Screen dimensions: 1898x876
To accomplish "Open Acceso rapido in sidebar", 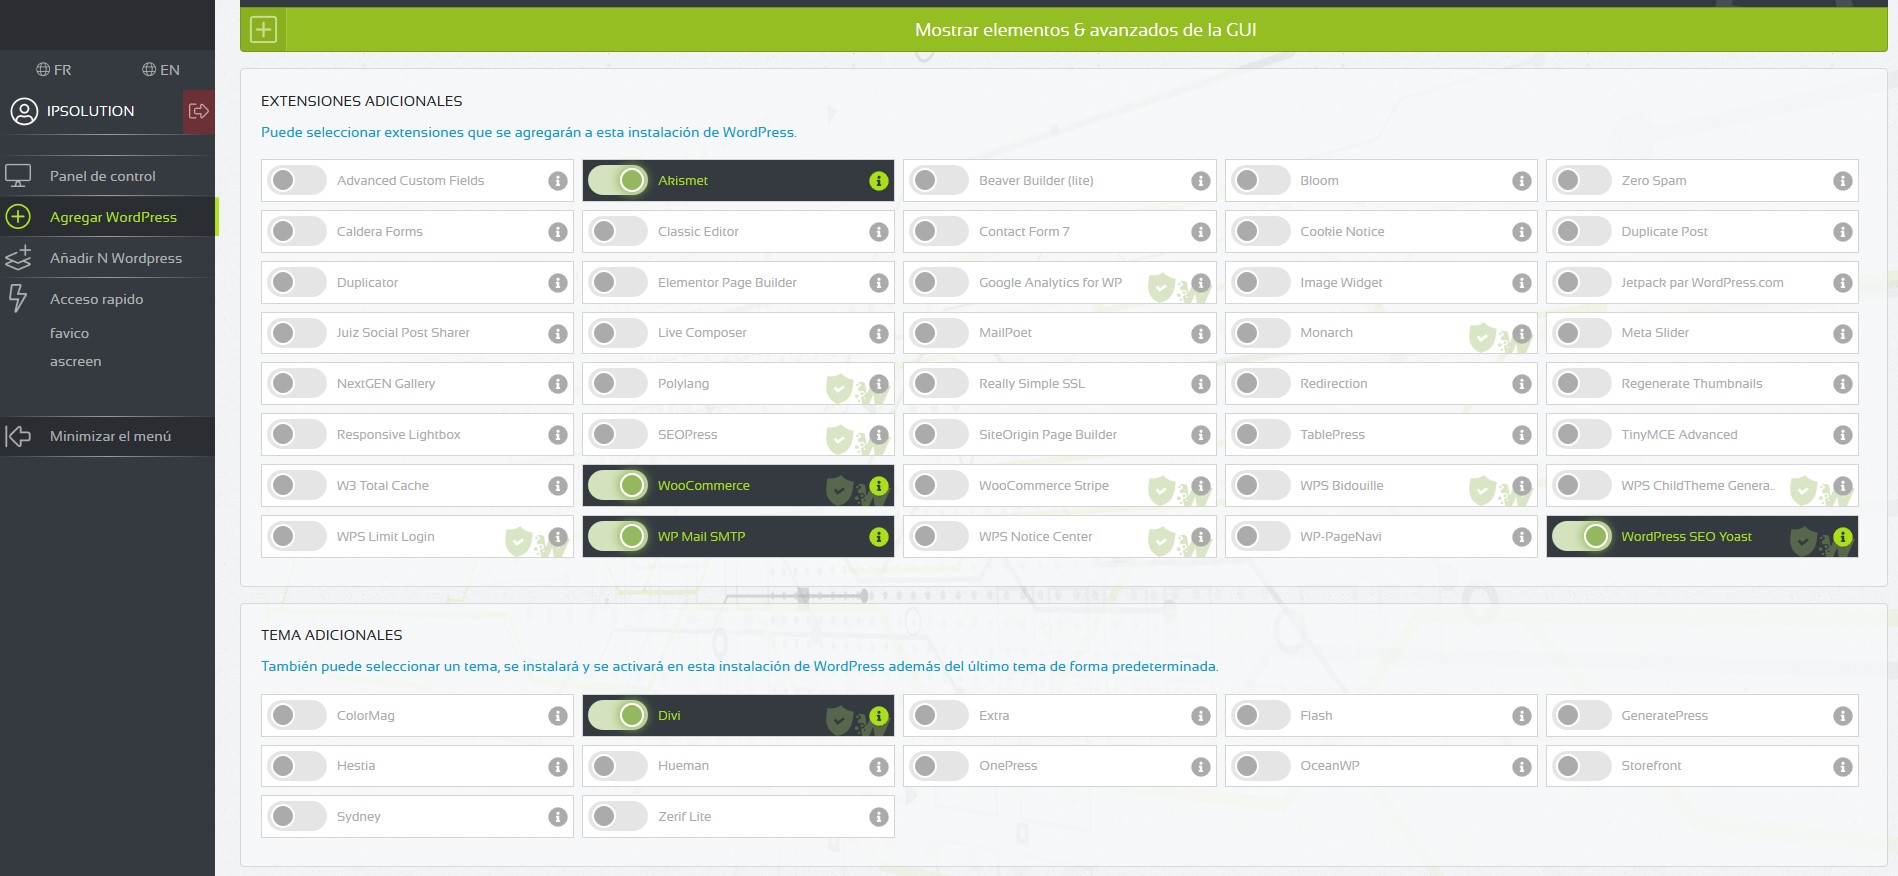I will [107, 299].
